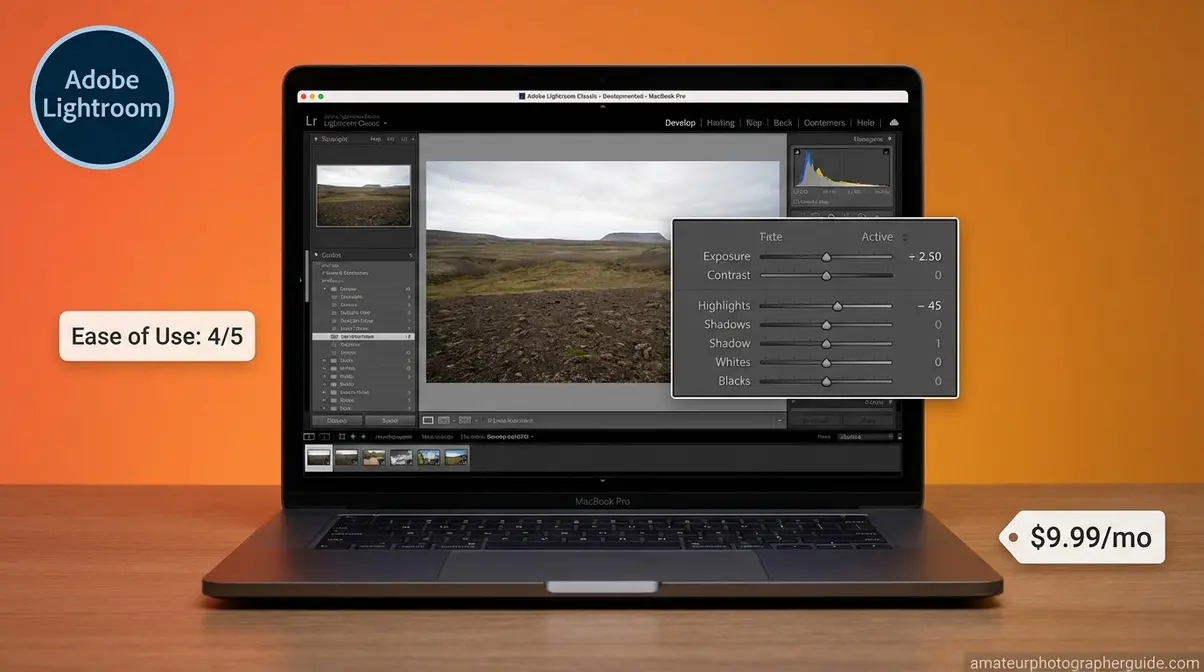Switch to the Develop module
Viewport: 1204px width, 672px height.
click(x=680, y=122)
